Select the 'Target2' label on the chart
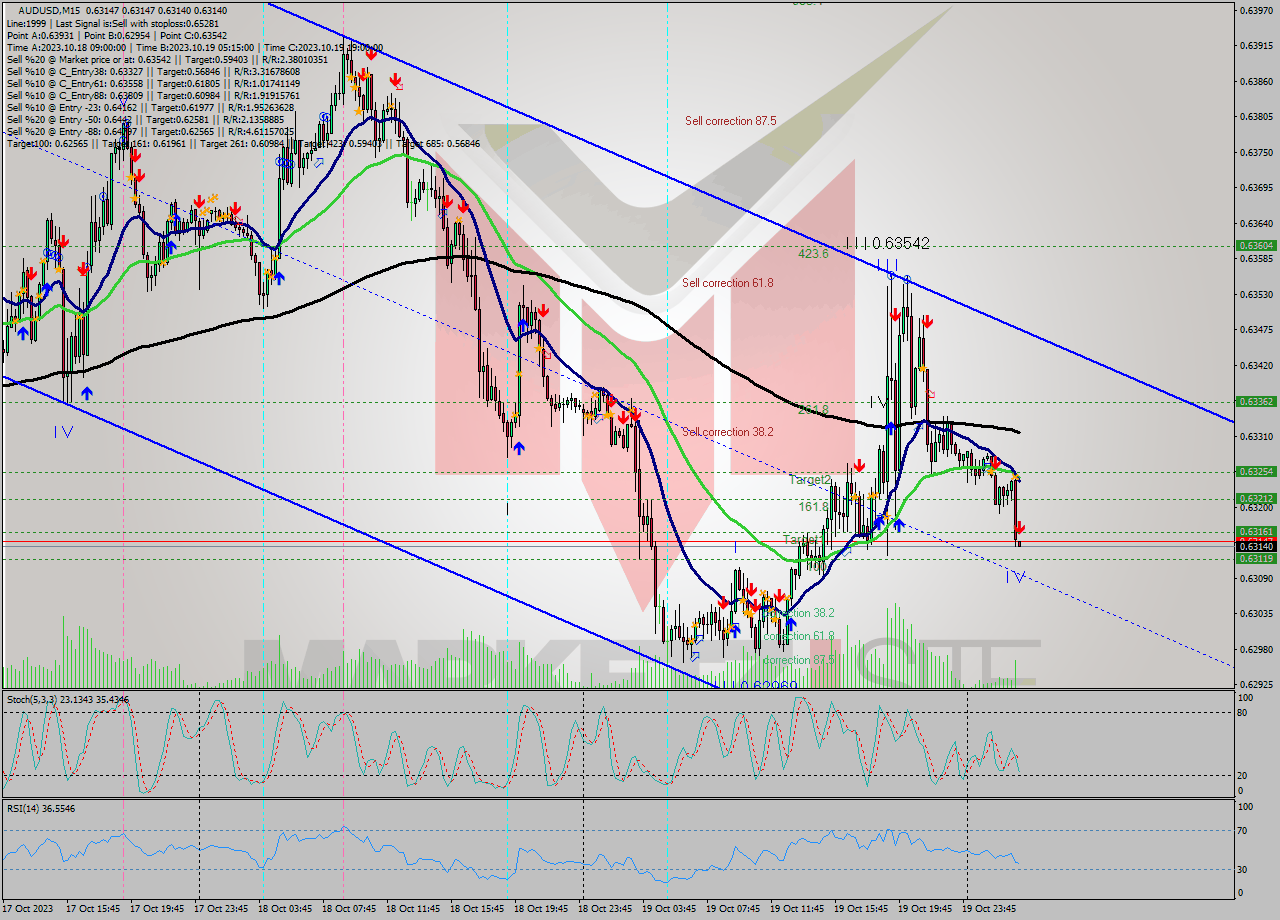The height and width of the screenshot is (920, 1280). coord(808,480)
